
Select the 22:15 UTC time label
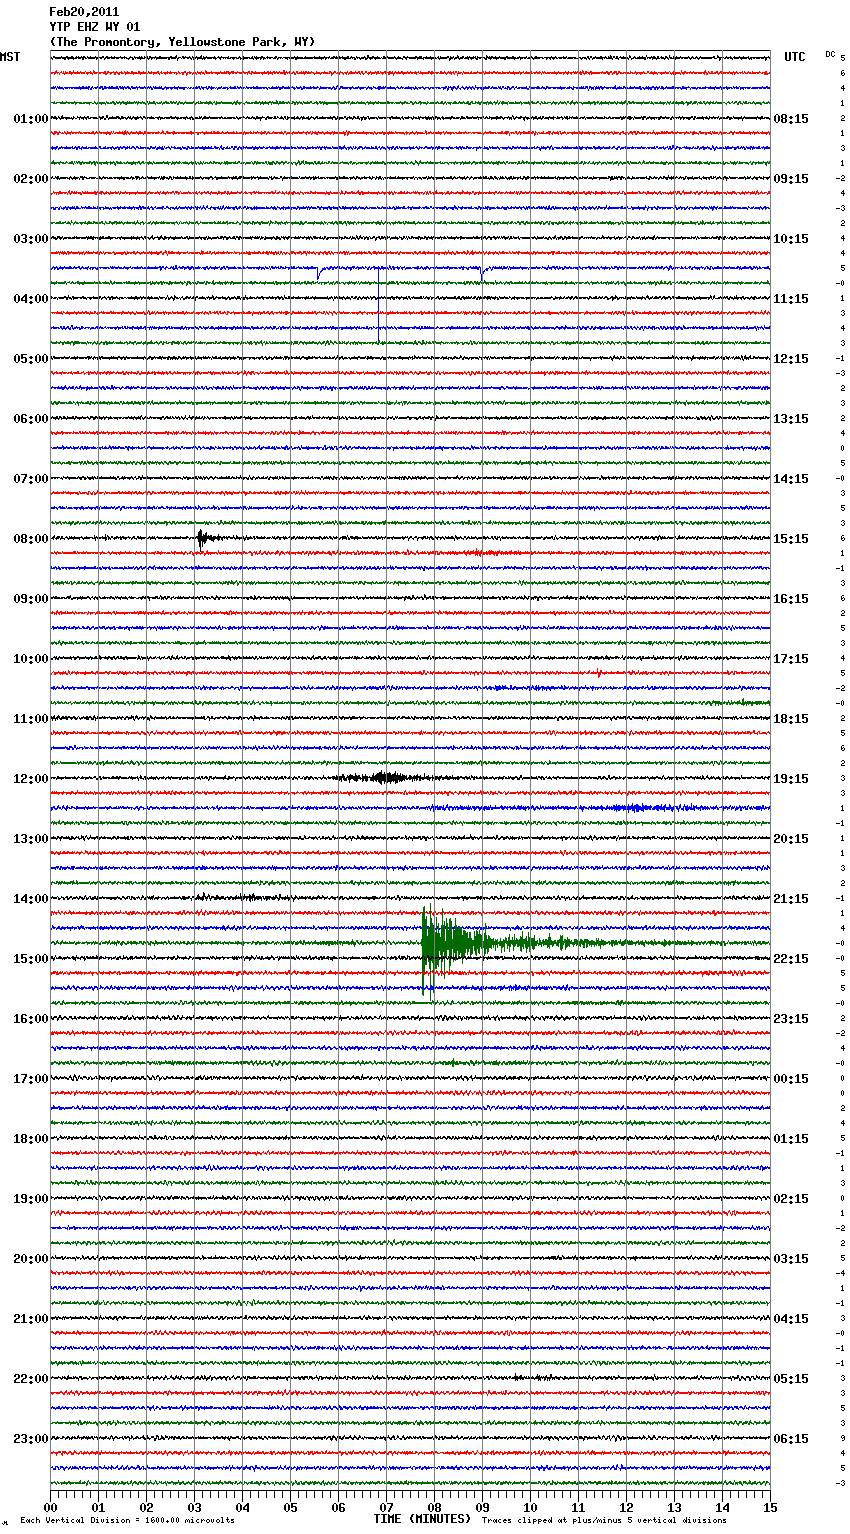tap(791, 959)
